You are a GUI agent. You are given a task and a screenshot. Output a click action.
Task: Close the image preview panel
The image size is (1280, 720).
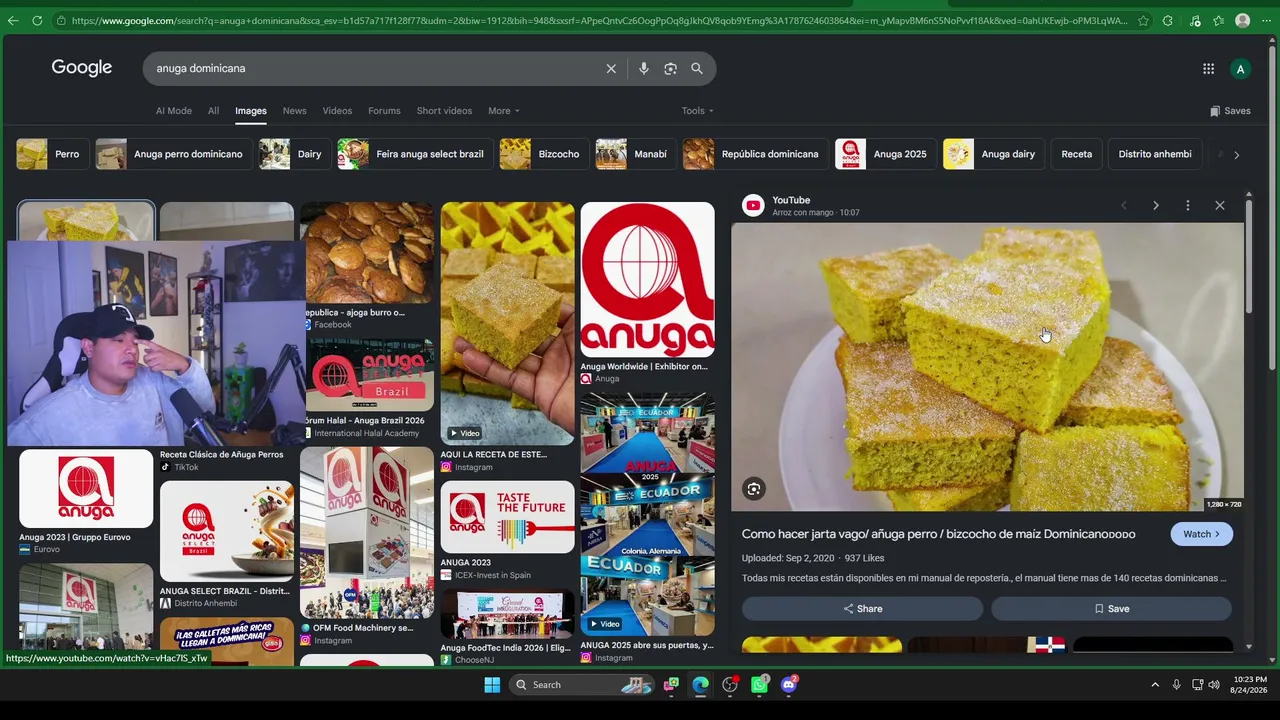click(1220, 206)
